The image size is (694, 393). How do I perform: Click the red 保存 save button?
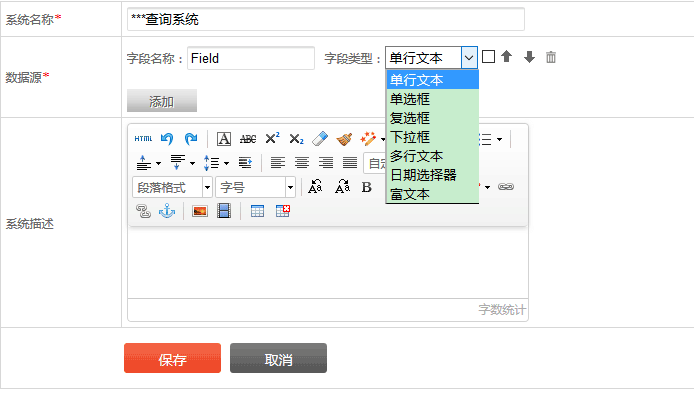coord(172,358)
